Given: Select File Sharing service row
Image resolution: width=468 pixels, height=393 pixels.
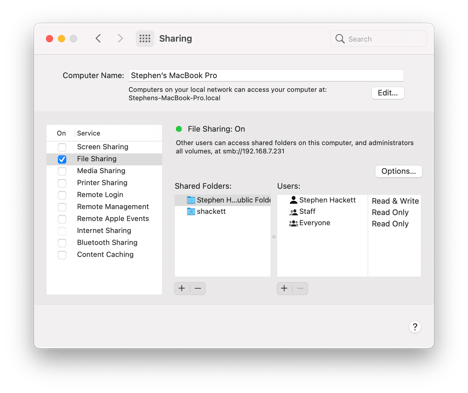Looking at the screenshot, I should point(104,159).
